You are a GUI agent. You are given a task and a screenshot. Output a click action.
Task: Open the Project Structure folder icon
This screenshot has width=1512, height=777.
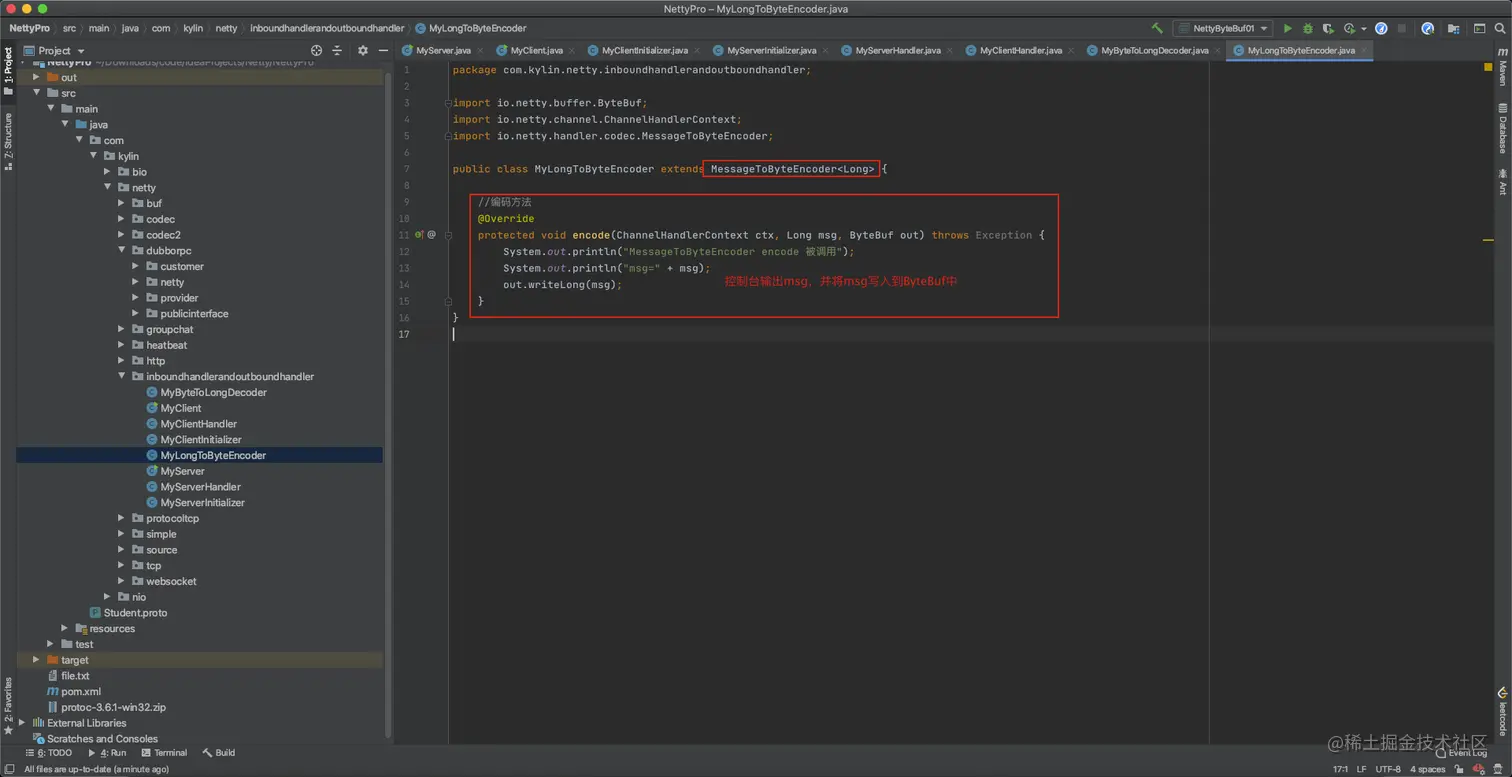[1455, 29]
